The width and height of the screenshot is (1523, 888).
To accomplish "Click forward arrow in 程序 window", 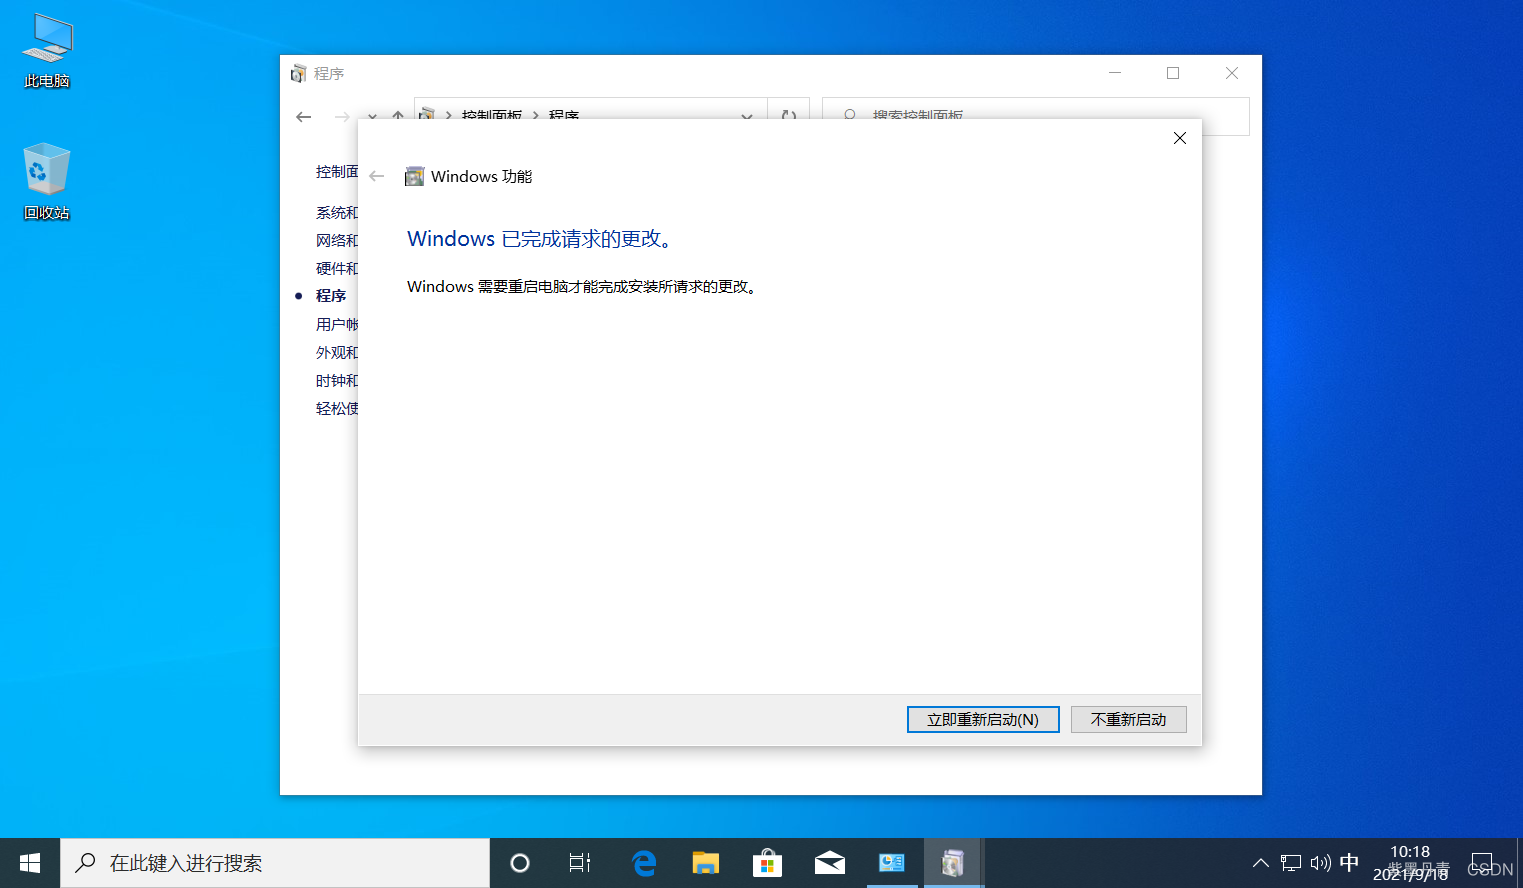I will (x=342, y=117).
